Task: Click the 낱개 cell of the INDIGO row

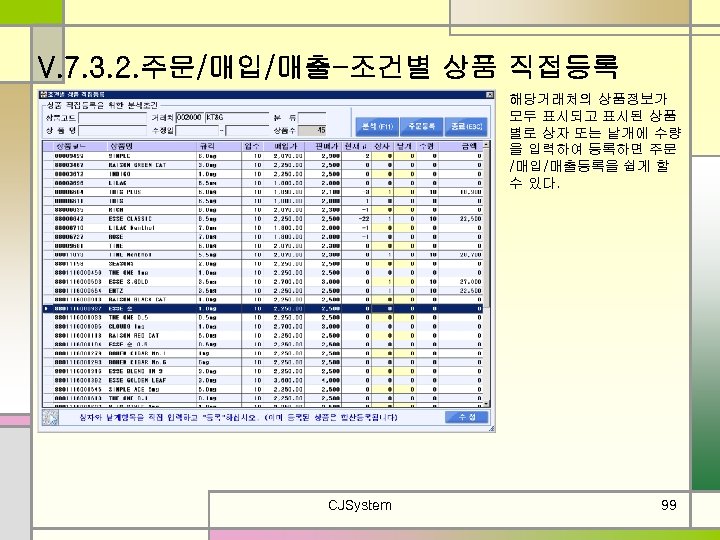Action: point(405,174)
